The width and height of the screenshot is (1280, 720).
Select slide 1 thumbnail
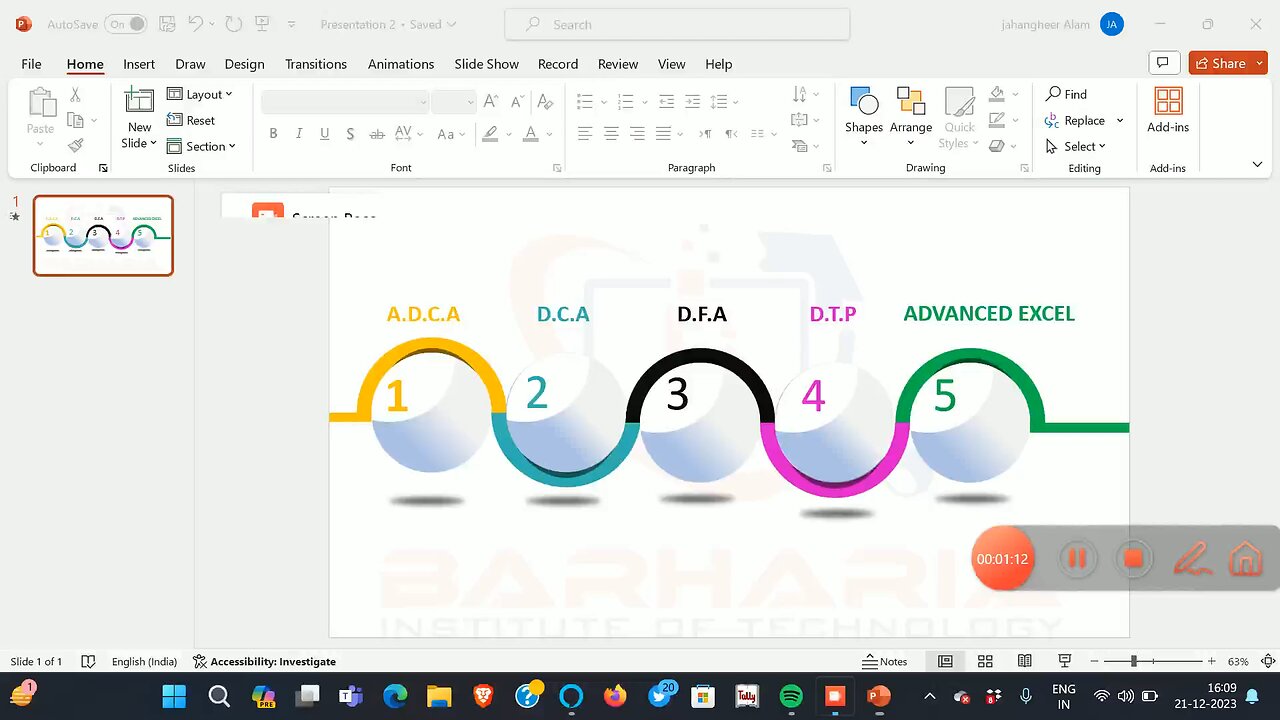coord(103,235)
